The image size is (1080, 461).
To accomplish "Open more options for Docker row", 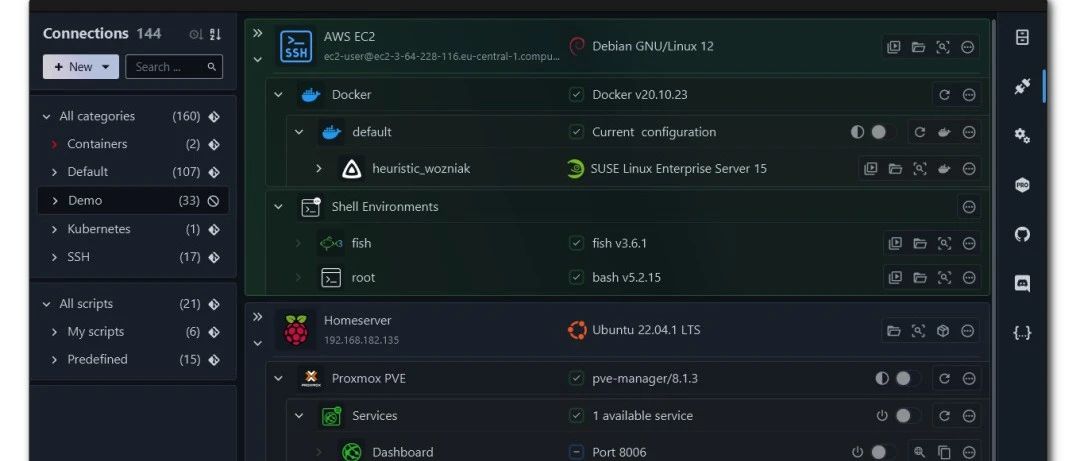I will (969, 94).
